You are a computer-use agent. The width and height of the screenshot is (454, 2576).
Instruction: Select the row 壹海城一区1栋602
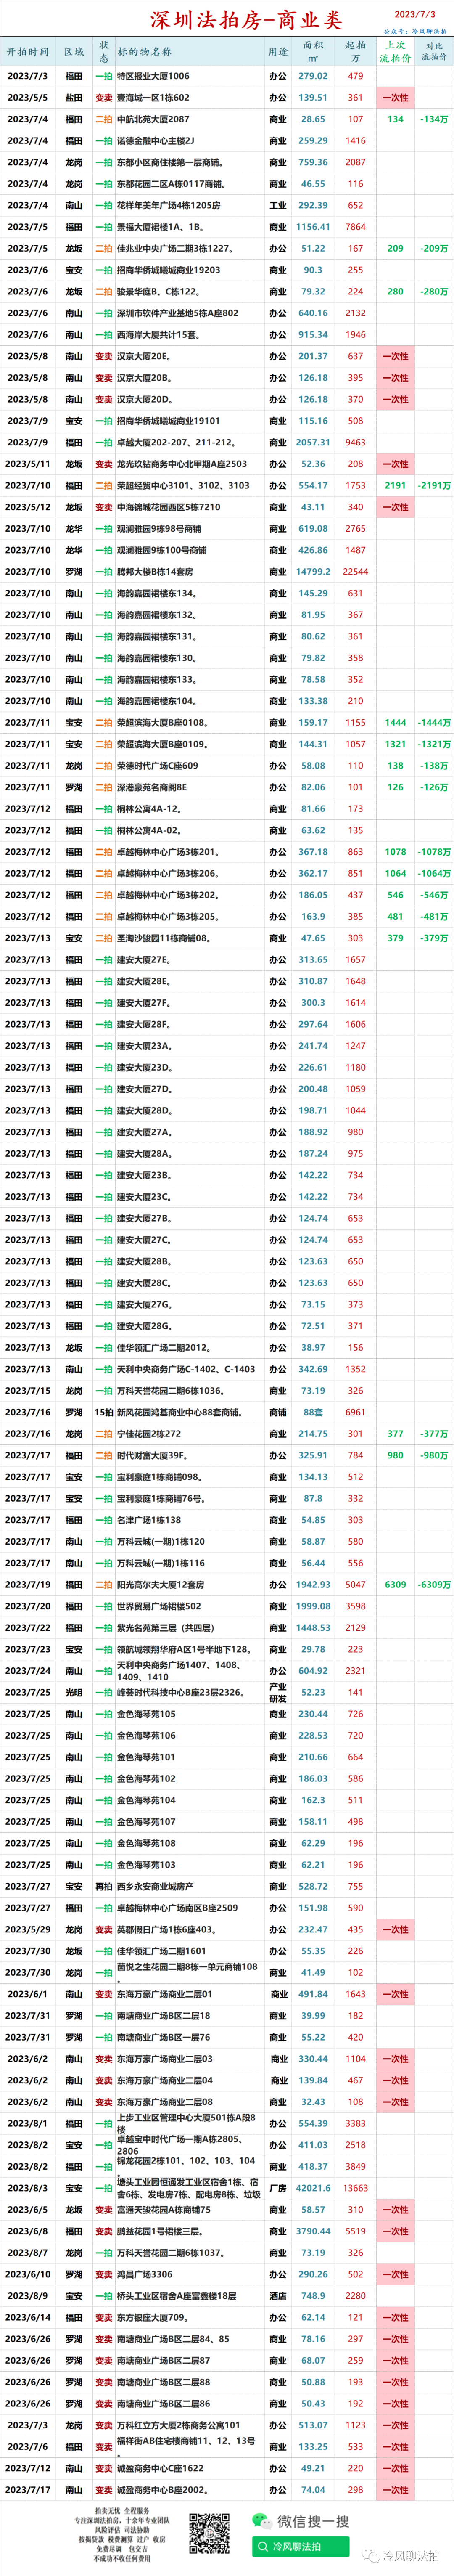click(x=227, y=98)
